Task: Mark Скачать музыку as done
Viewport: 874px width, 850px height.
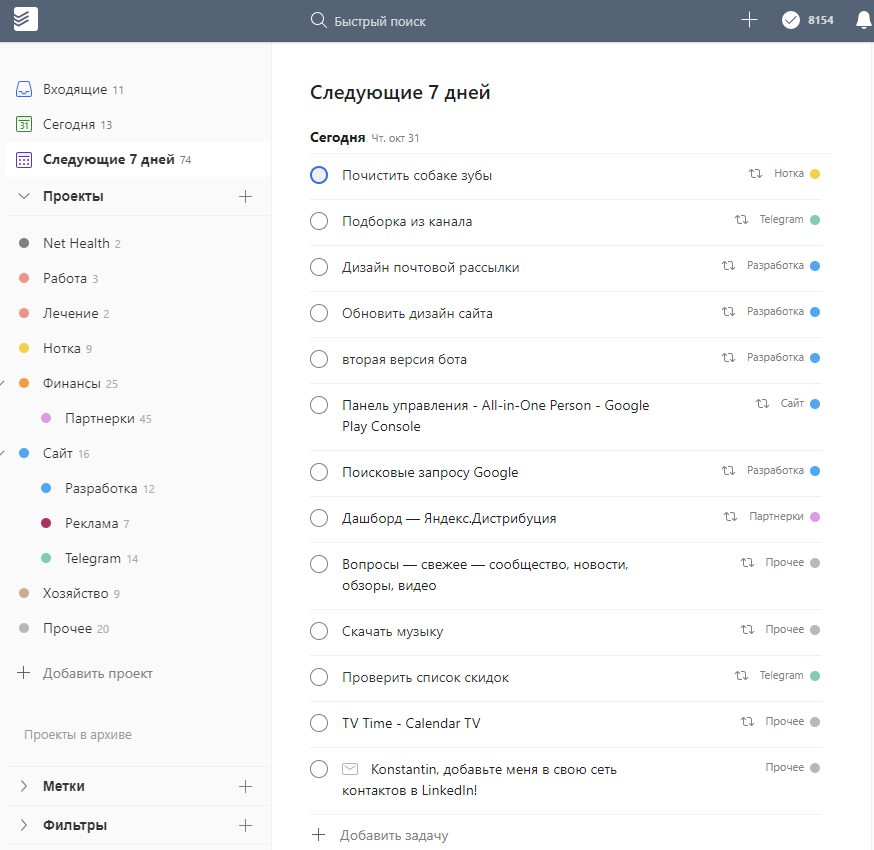Action: (x=318, y=631)
